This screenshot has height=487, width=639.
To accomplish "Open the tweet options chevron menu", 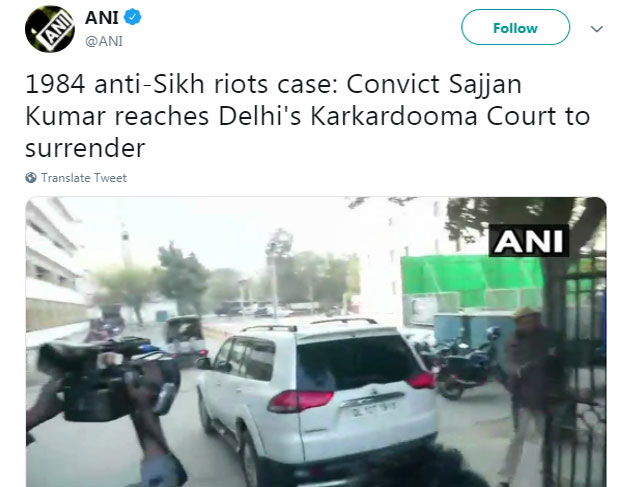I will coord(597,29).
